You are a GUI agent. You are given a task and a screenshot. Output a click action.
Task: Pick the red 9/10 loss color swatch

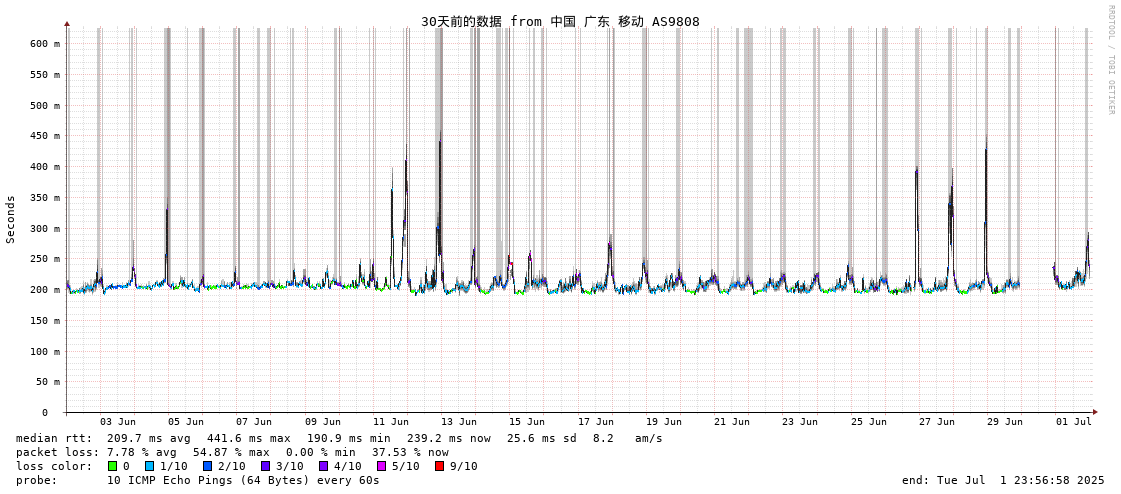tap(440, 466)
